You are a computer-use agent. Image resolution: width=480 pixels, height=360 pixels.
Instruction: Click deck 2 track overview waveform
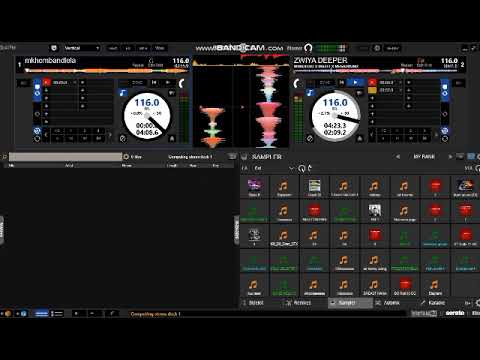pos(376,71)
